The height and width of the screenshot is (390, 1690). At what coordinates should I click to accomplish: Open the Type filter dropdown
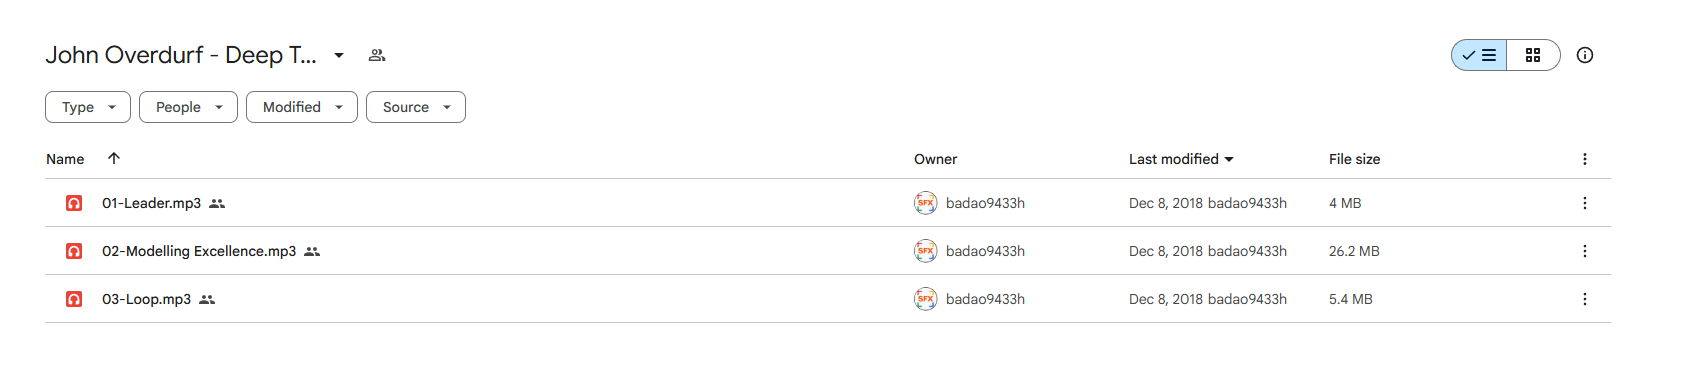(88, 107)
